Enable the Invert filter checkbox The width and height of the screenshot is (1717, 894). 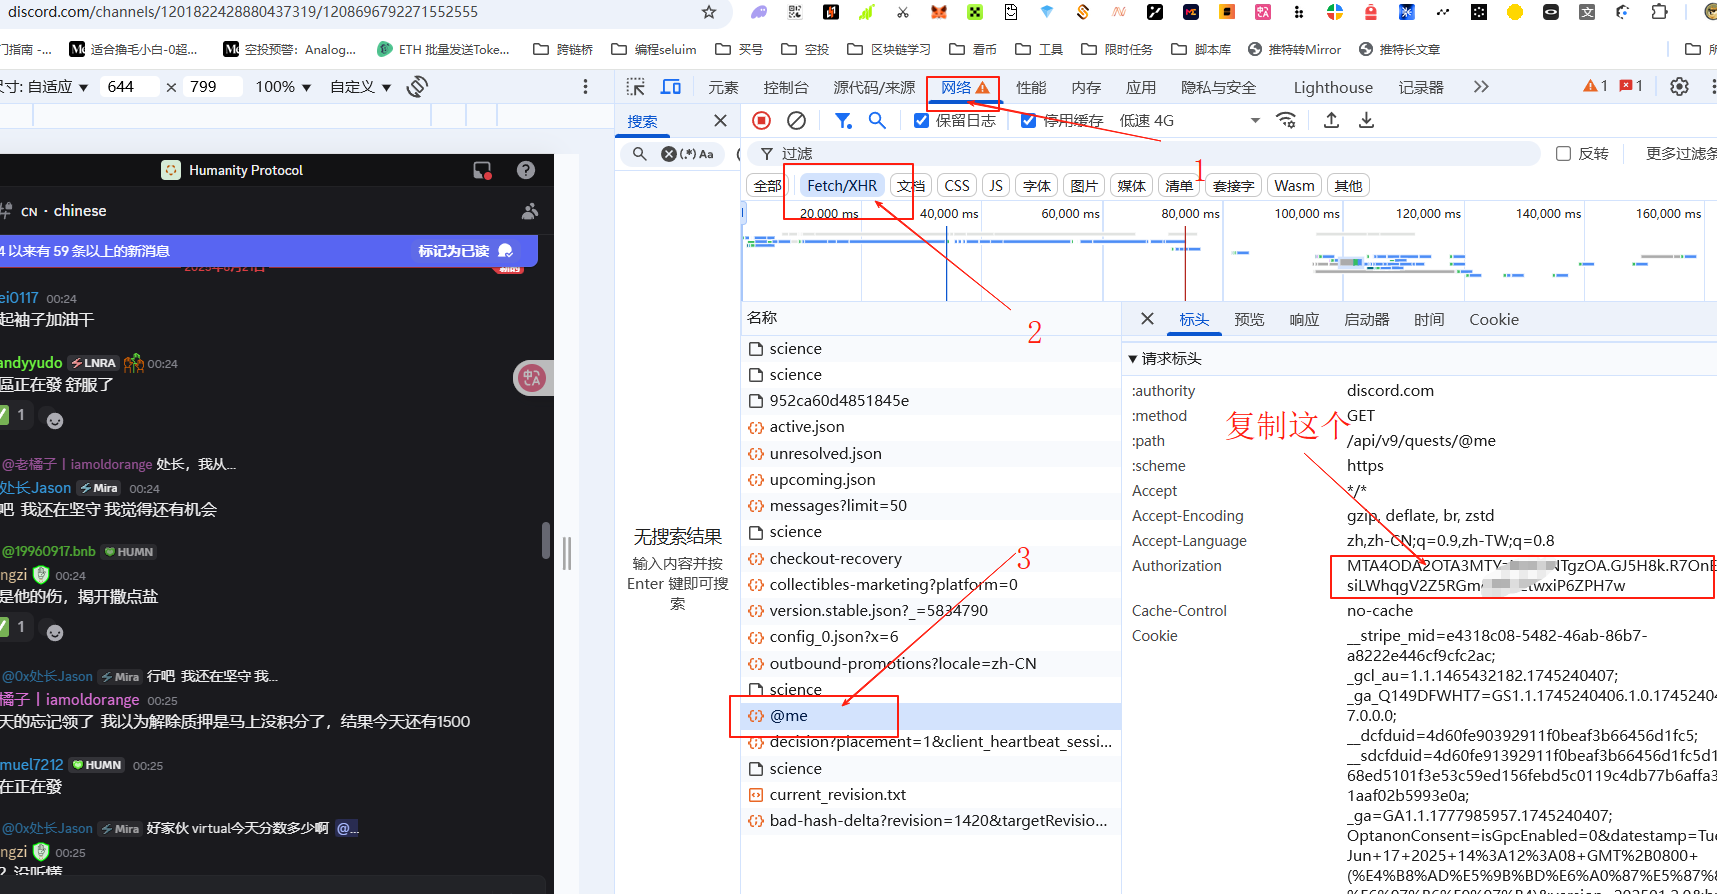tap(1564, 154)
